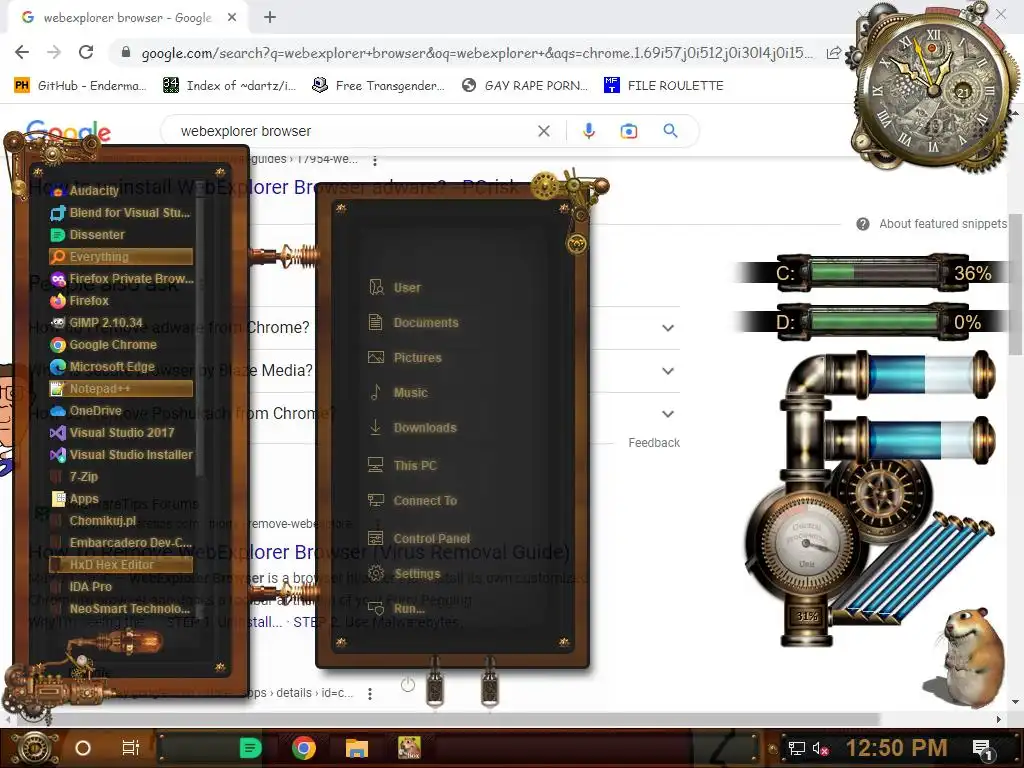This screenshot has width=1024, height=768.
Task: Search by image with camera icon
Action: 628,131
